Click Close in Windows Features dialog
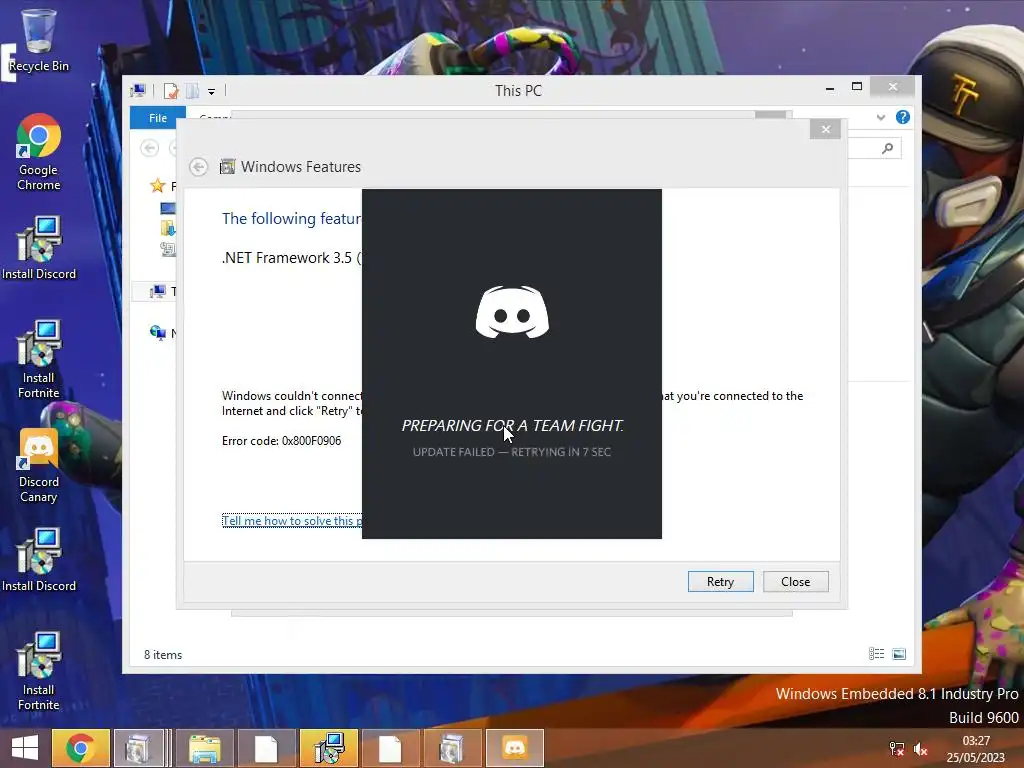This screenshot has height=768, width=1024. [795, 581]
